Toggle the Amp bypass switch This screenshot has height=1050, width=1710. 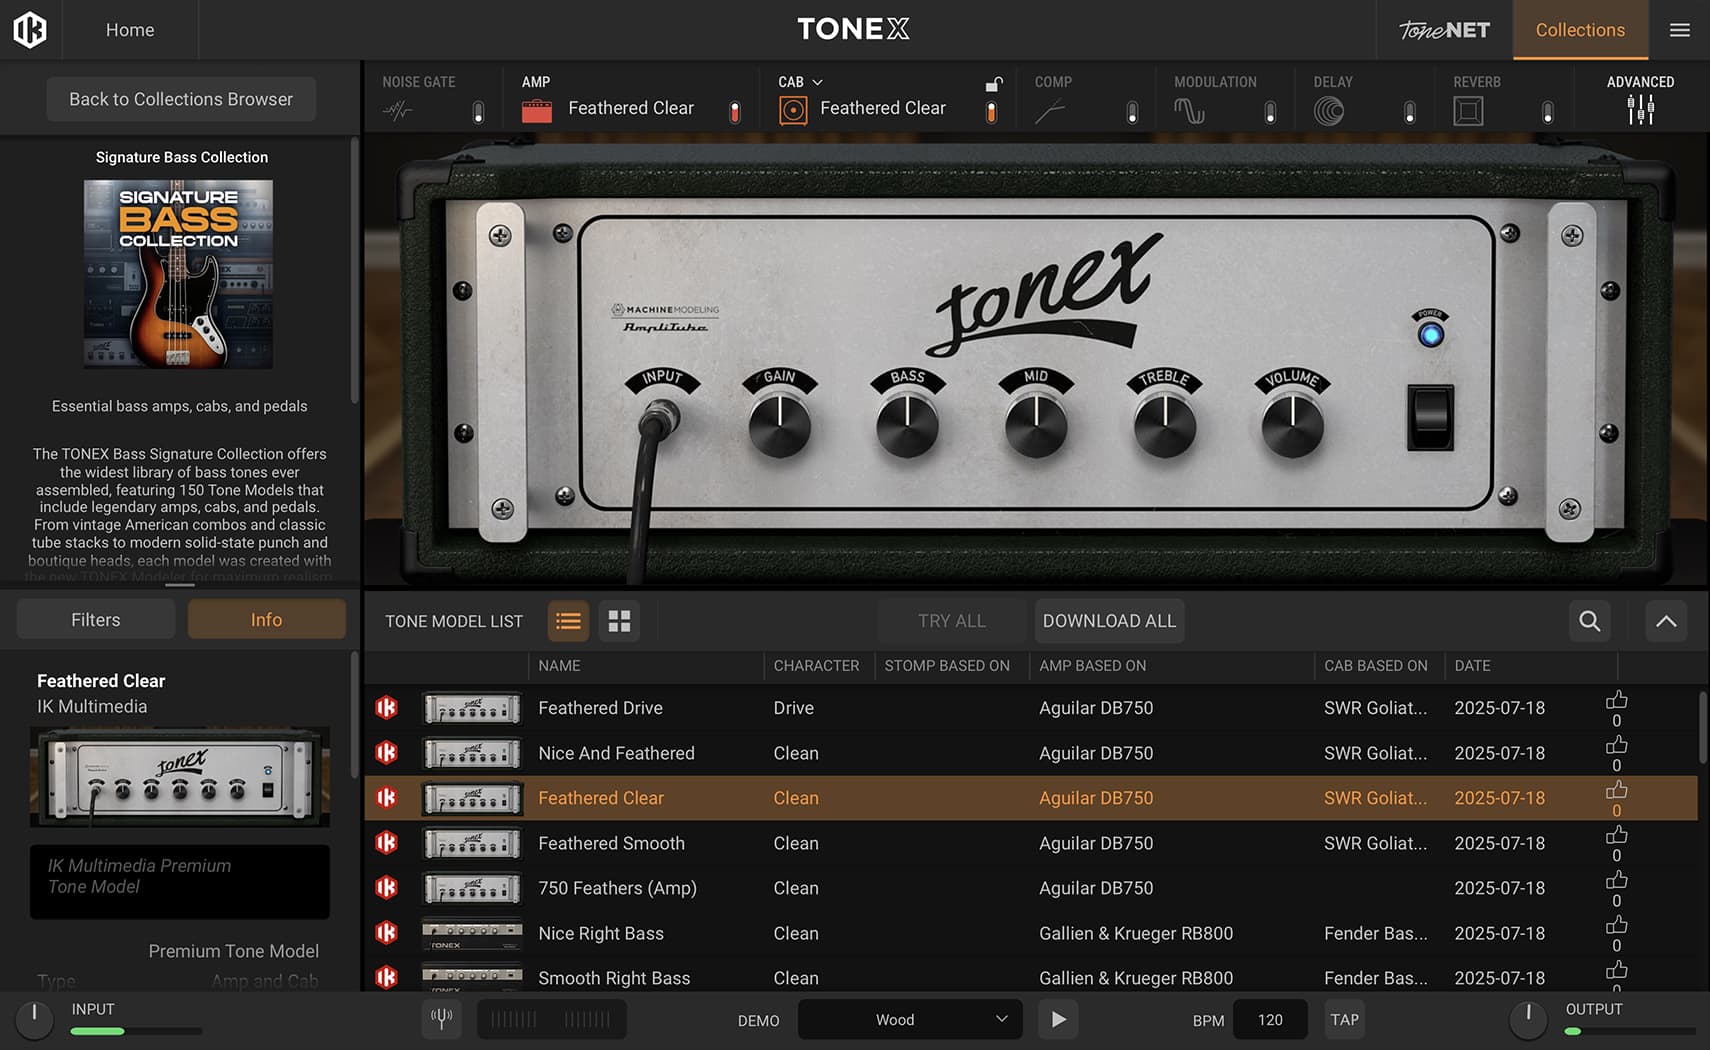(735, 113)
